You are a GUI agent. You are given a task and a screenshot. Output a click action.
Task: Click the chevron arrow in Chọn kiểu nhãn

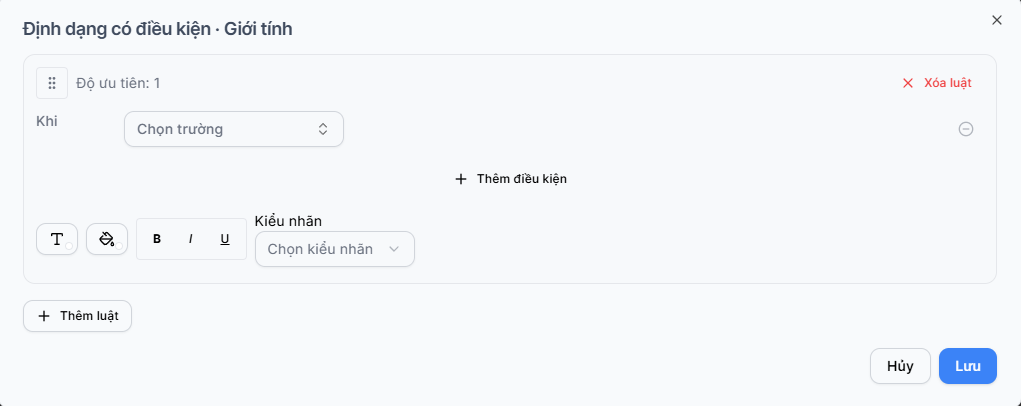tap(393, 249)
